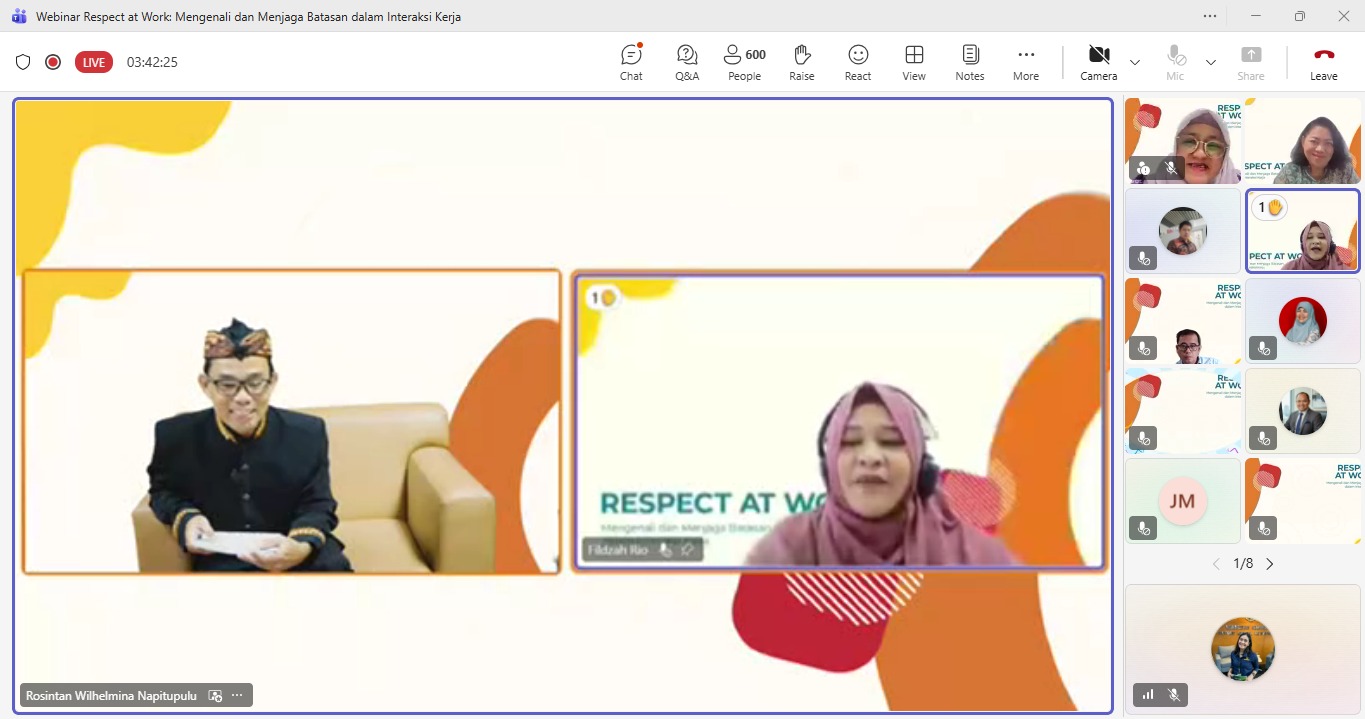Screen dimensions: 1365x719
Task: Raise your hand in the meeting
Action: [801, 62]
